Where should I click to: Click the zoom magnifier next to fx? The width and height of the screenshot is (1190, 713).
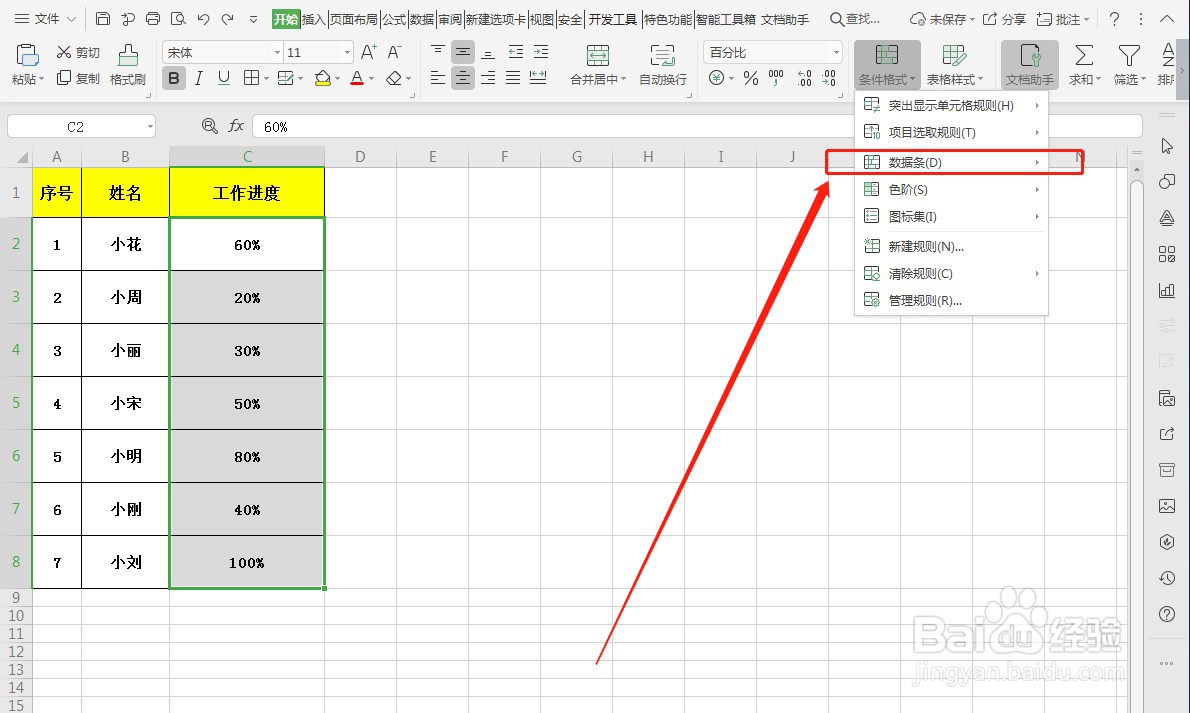(209, 126)
